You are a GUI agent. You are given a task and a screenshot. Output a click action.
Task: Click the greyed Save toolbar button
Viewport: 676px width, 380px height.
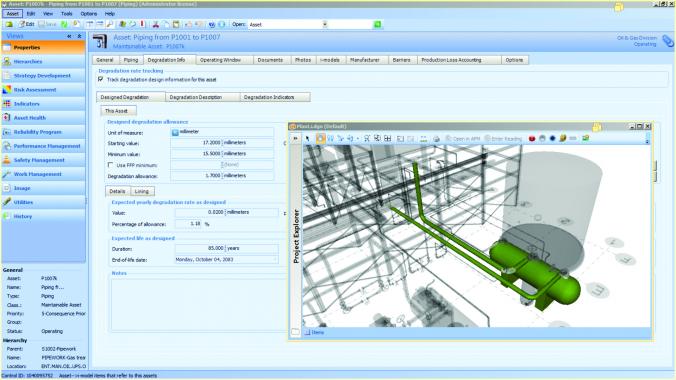(x=47, y=25)
